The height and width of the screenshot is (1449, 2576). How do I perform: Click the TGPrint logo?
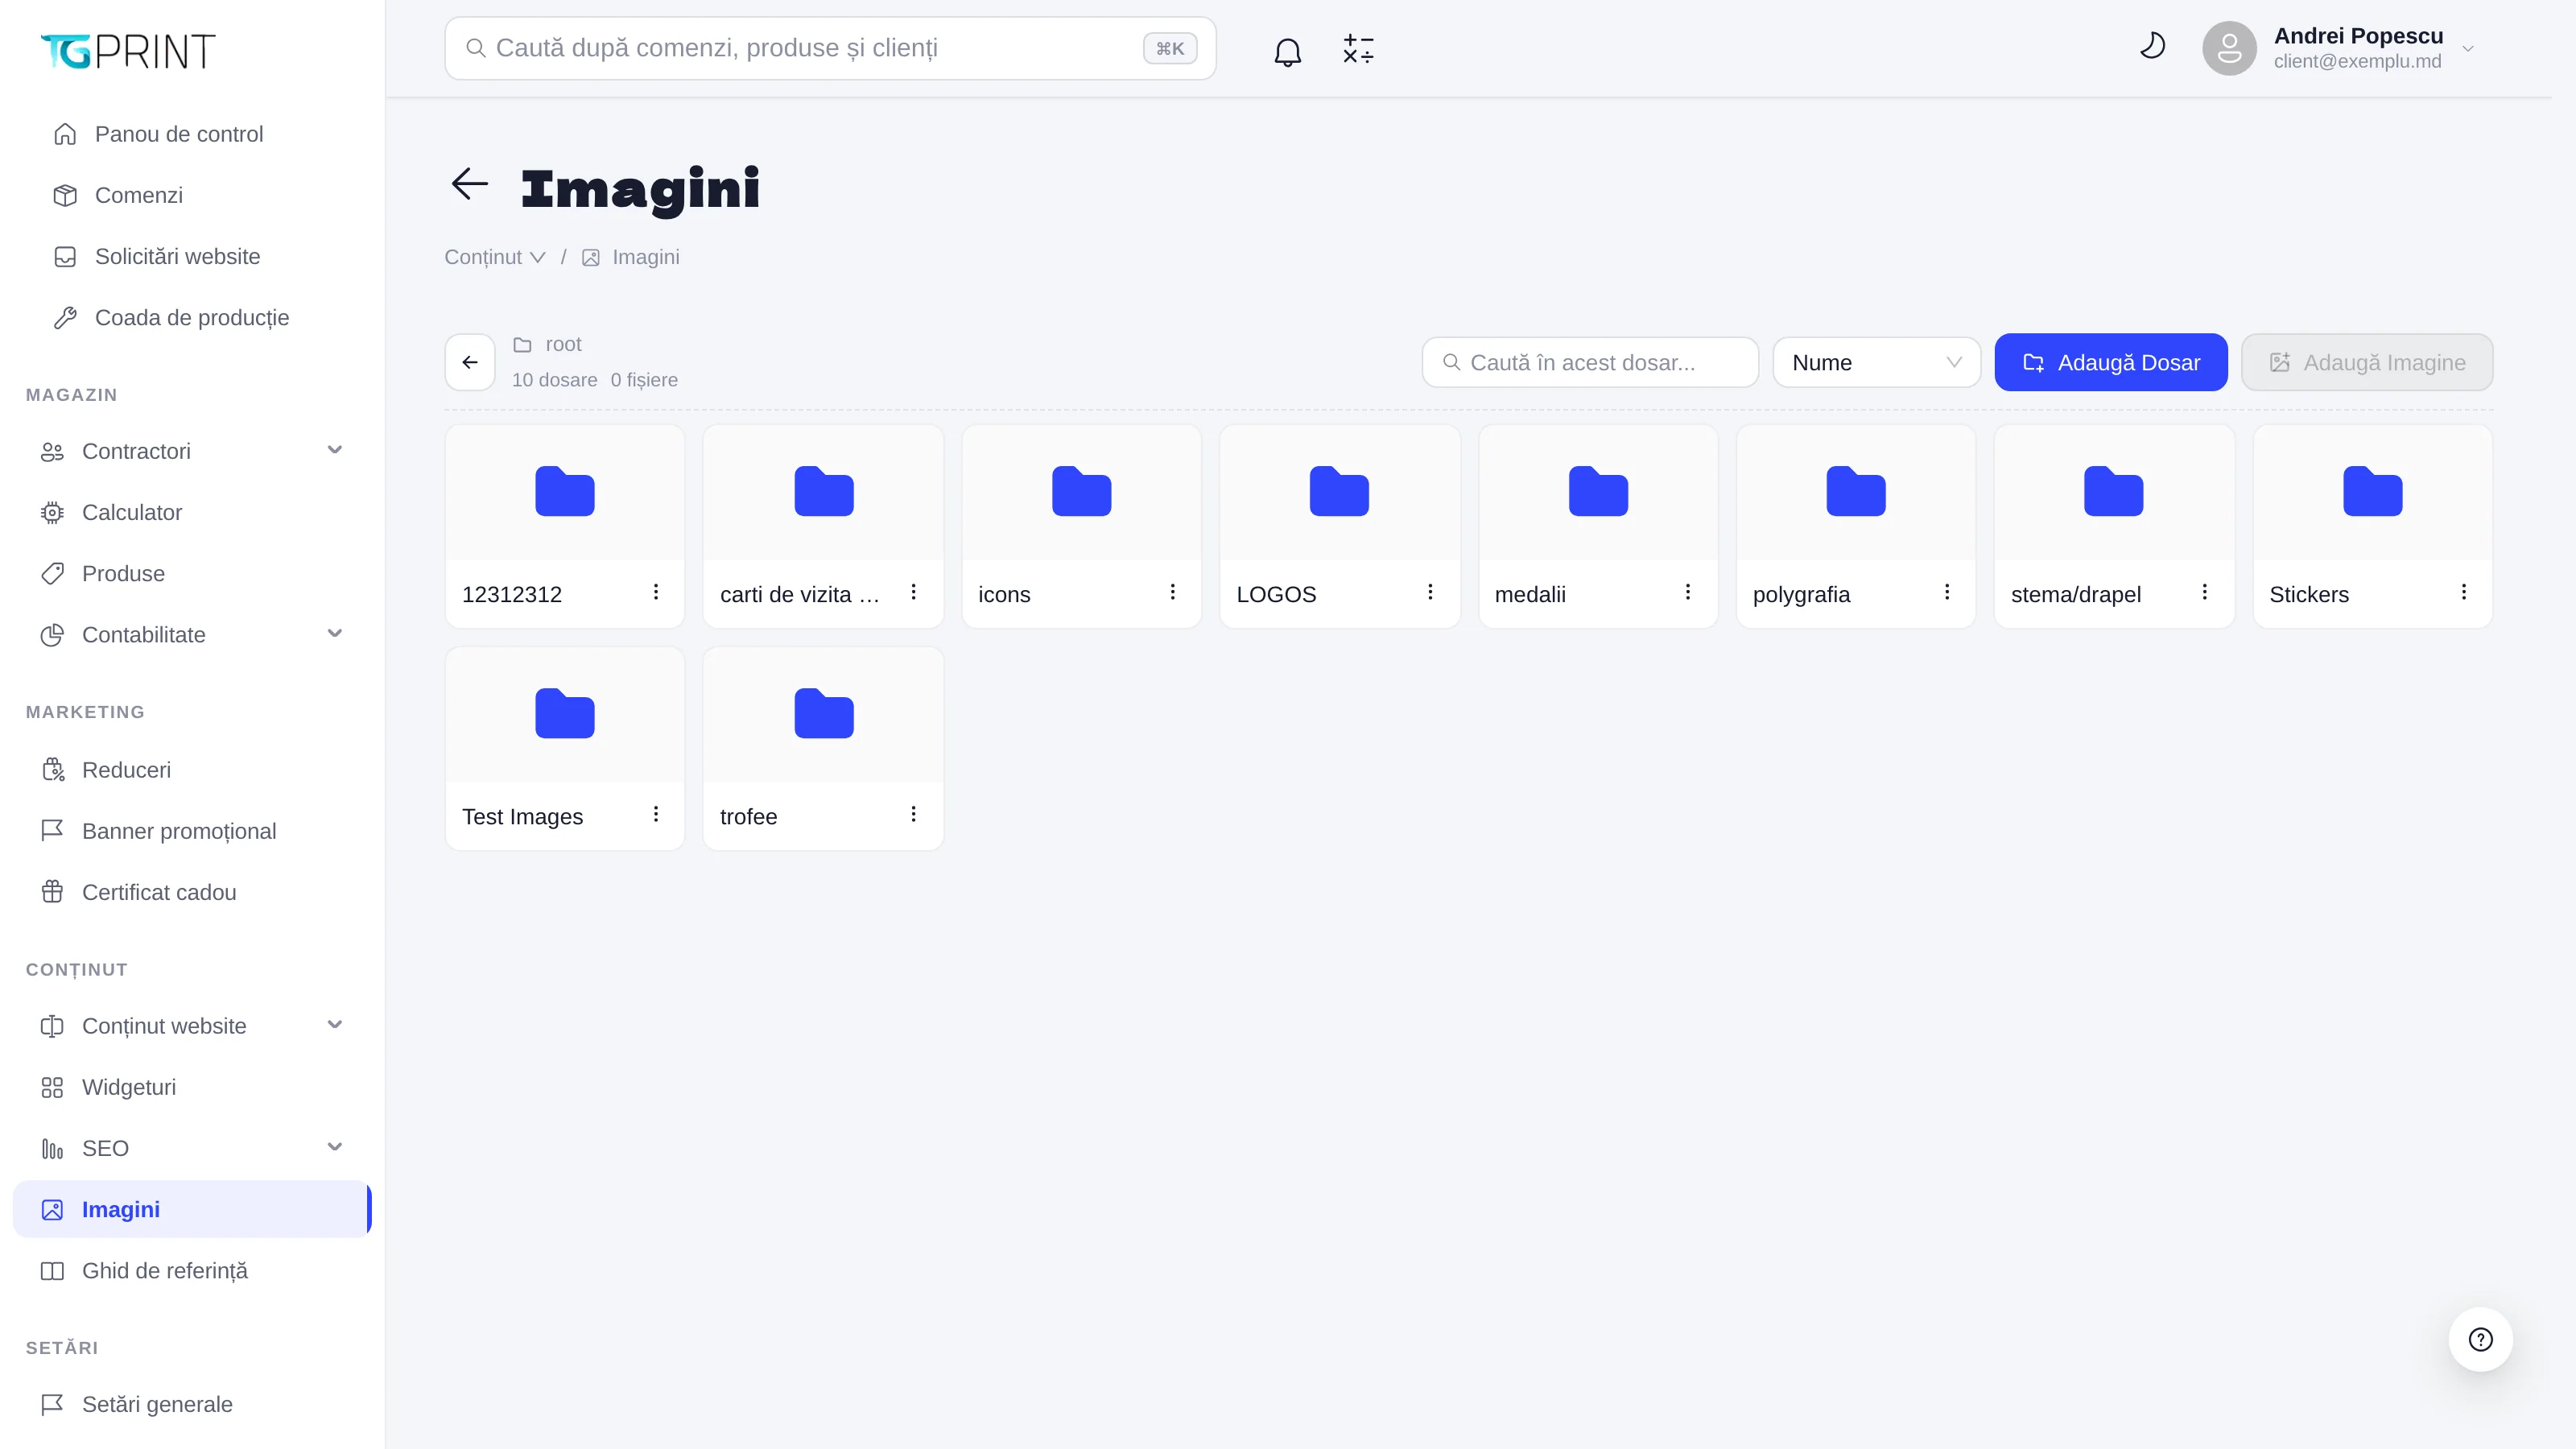click(x=128, y=51)
